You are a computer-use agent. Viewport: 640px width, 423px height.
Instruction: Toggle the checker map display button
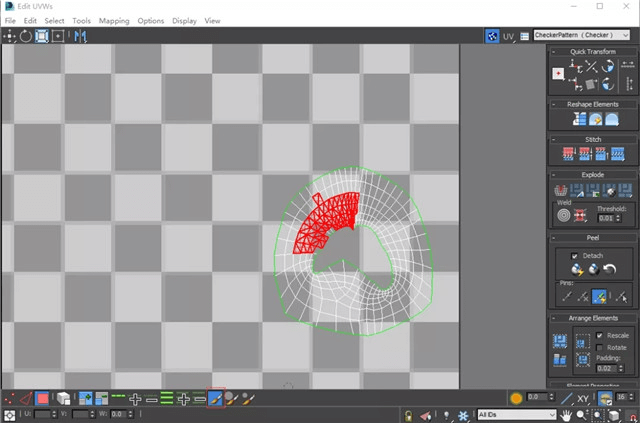[492, 36]
